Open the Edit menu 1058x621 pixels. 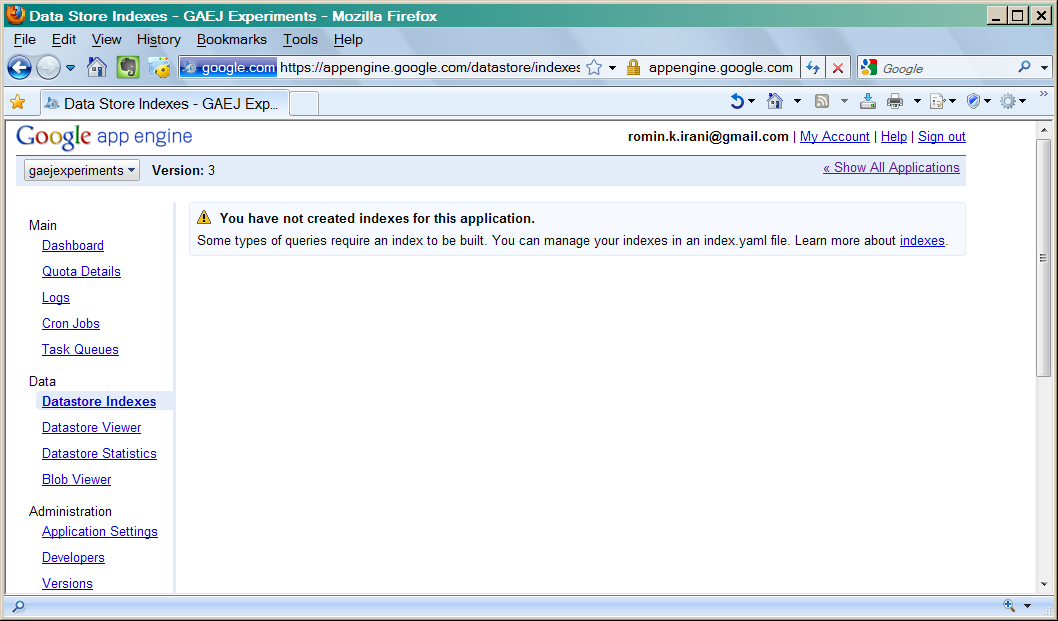[x=64, y=40]
